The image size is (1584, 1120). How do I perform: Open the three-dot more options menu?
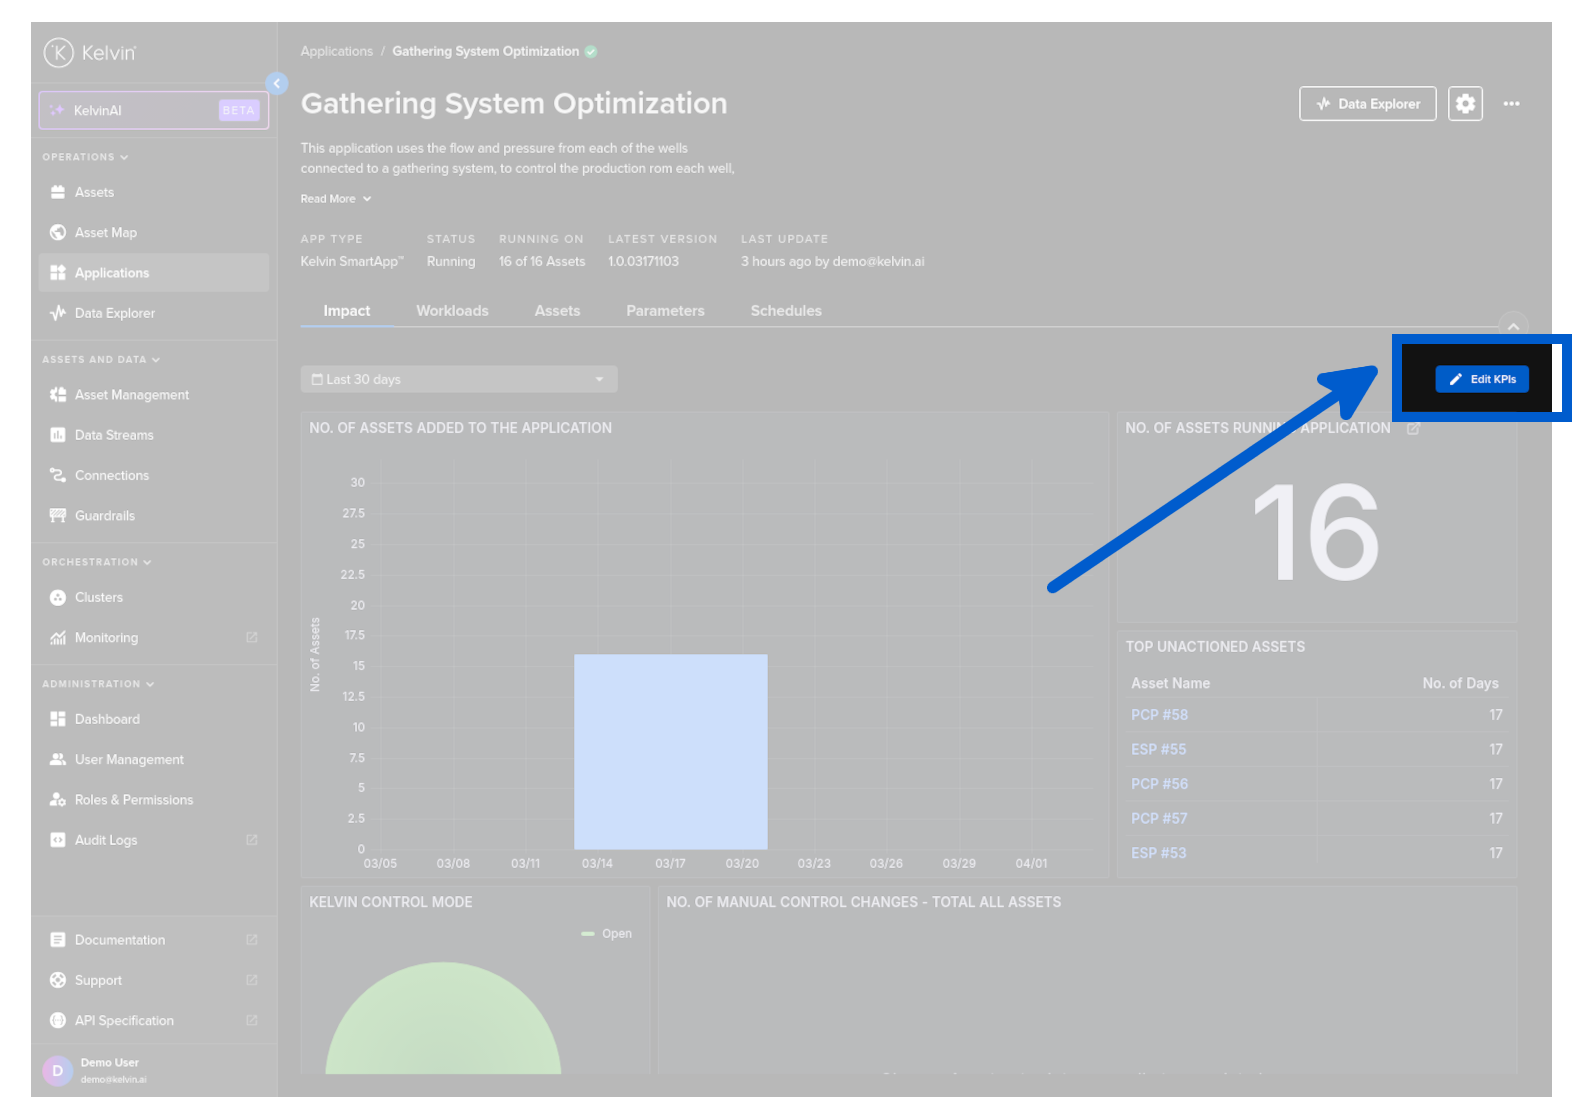1511,103
